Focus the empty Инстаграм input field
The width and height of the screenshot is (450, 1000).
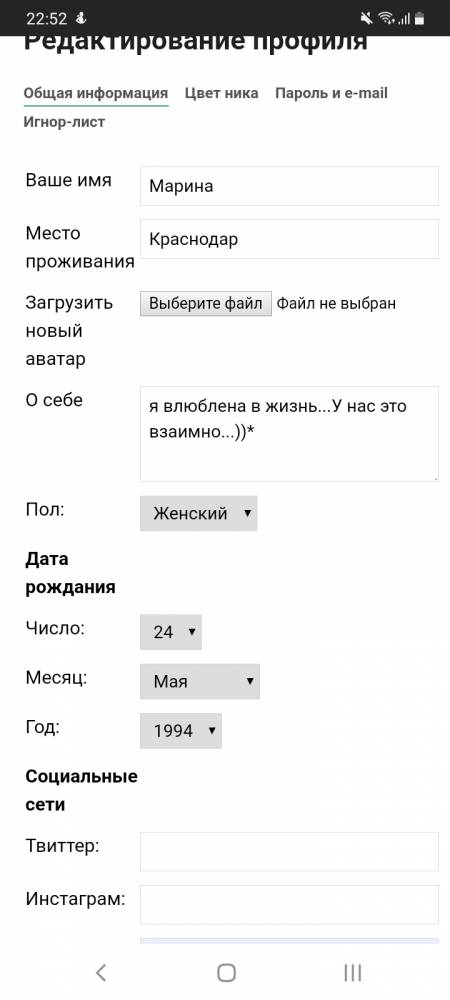click(289, 904)
